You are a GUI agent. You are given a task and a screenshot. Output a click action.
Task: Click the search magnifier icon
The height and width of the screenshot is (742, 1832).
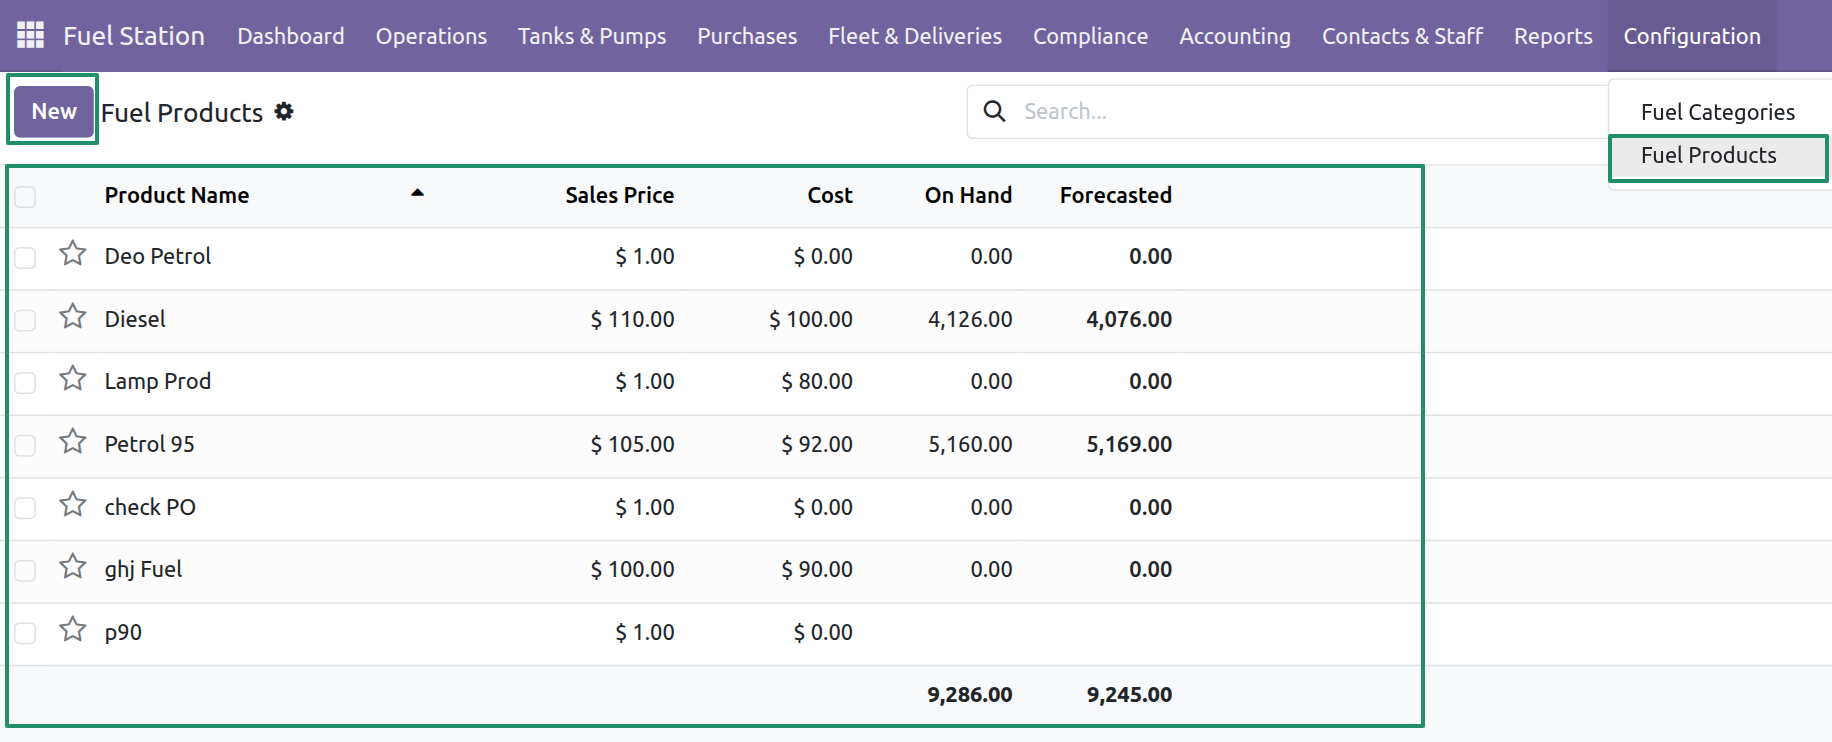tap(994, 111)
